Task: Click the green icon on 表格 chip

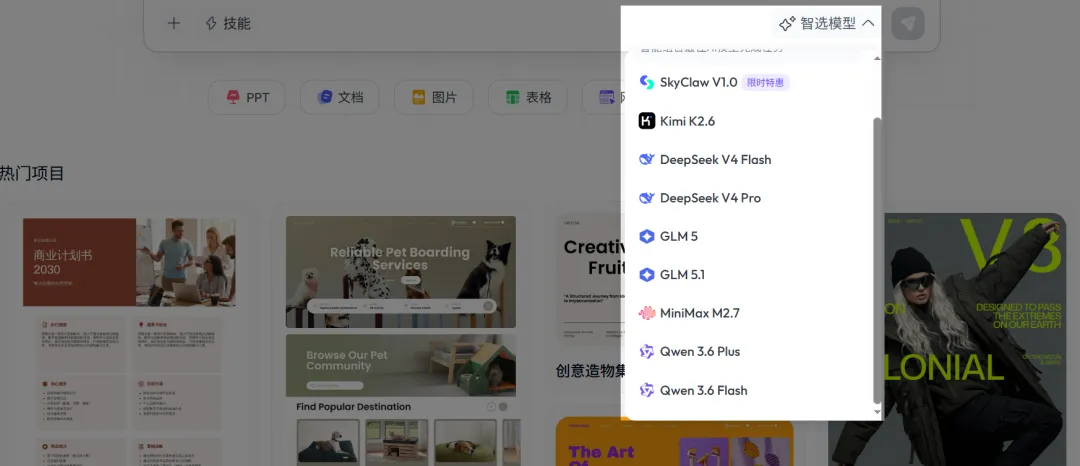Action: tap(512, 97)
